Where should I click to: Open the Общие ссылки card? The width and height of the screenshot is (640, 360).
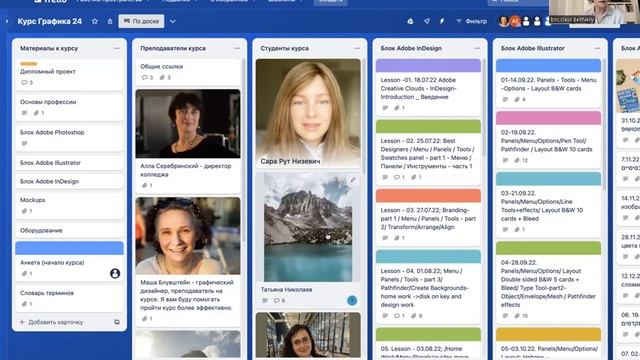(x=188, y=72)
